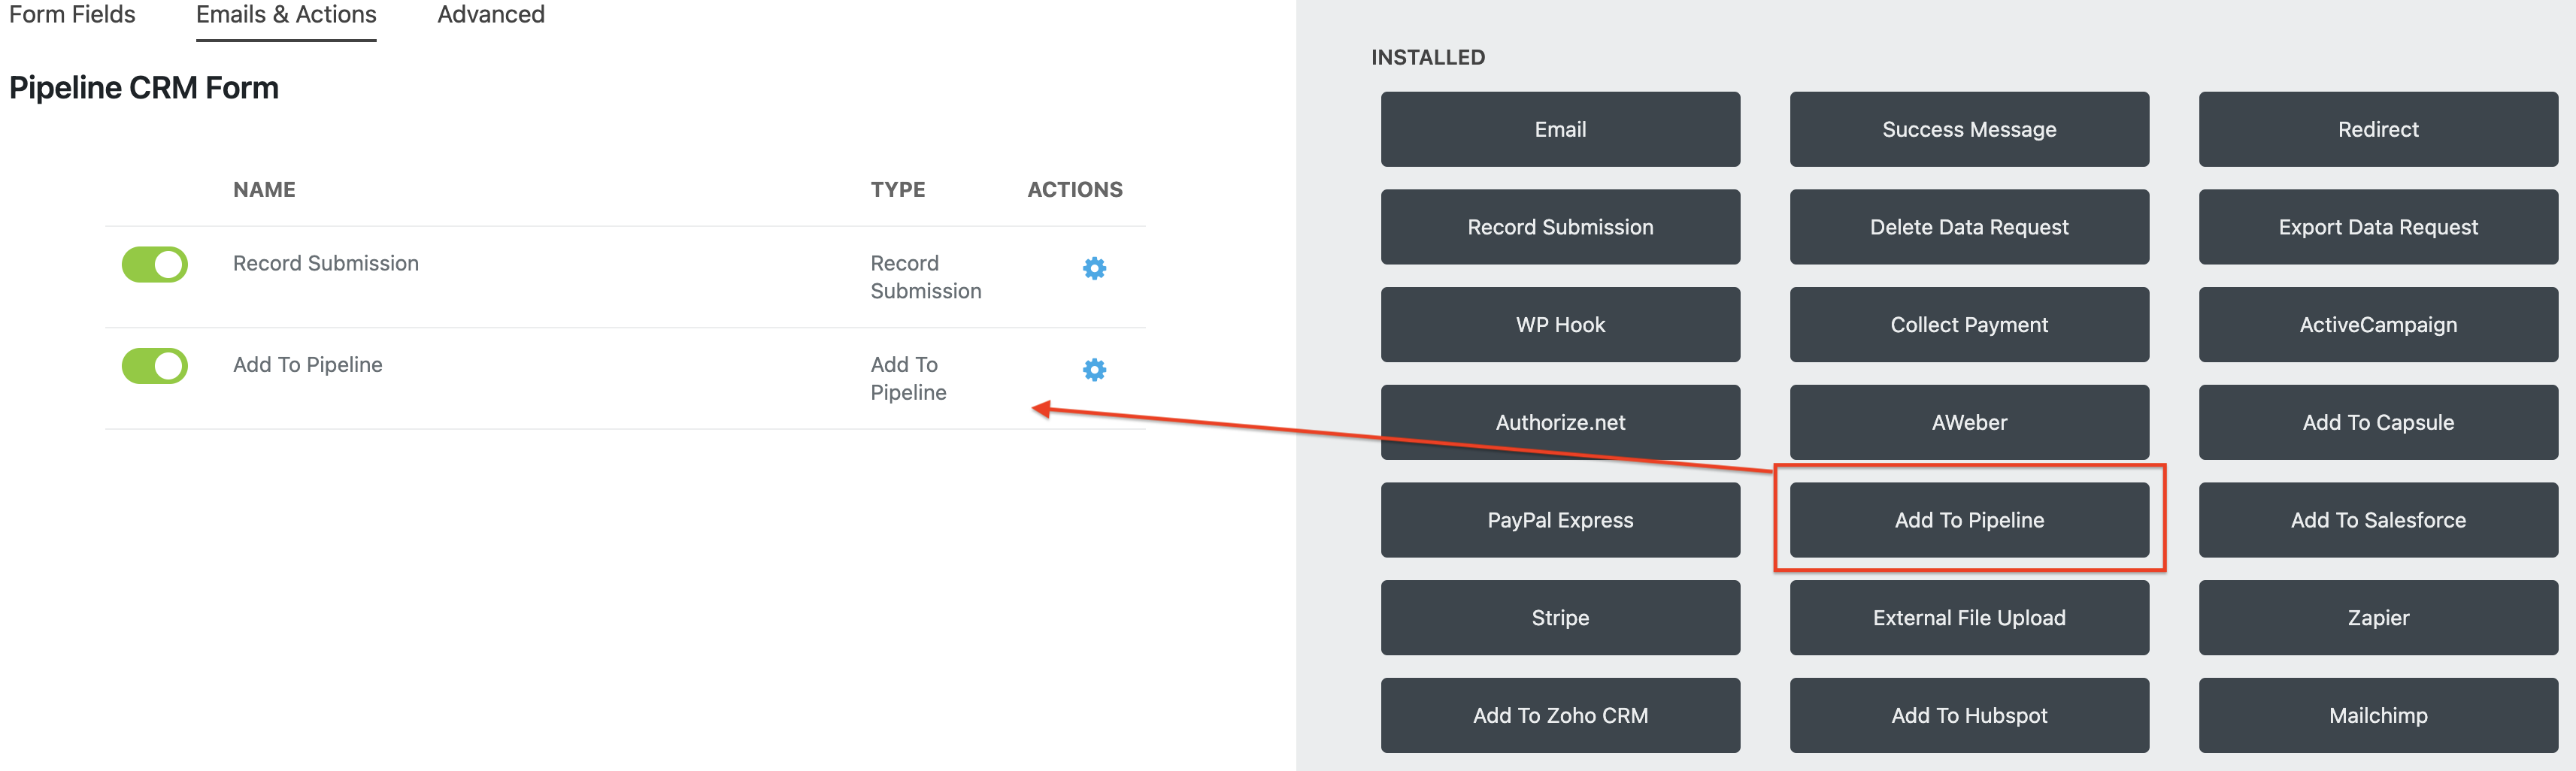Add the Mailchimp action
The height and width of the screenshot is (771, 2576).
(x=2377, y=716)
